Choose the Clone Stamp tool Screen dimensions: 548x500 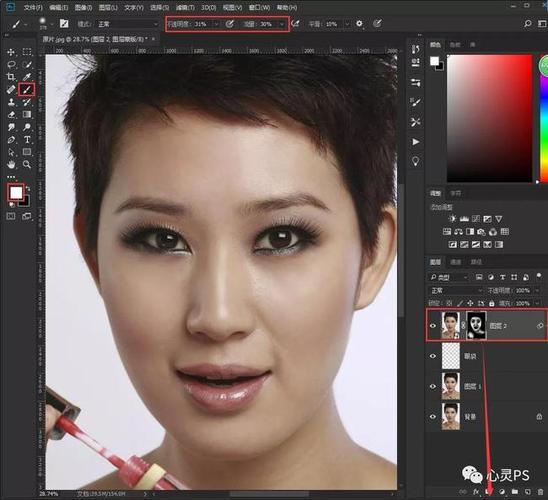click(x=11, y=102)
